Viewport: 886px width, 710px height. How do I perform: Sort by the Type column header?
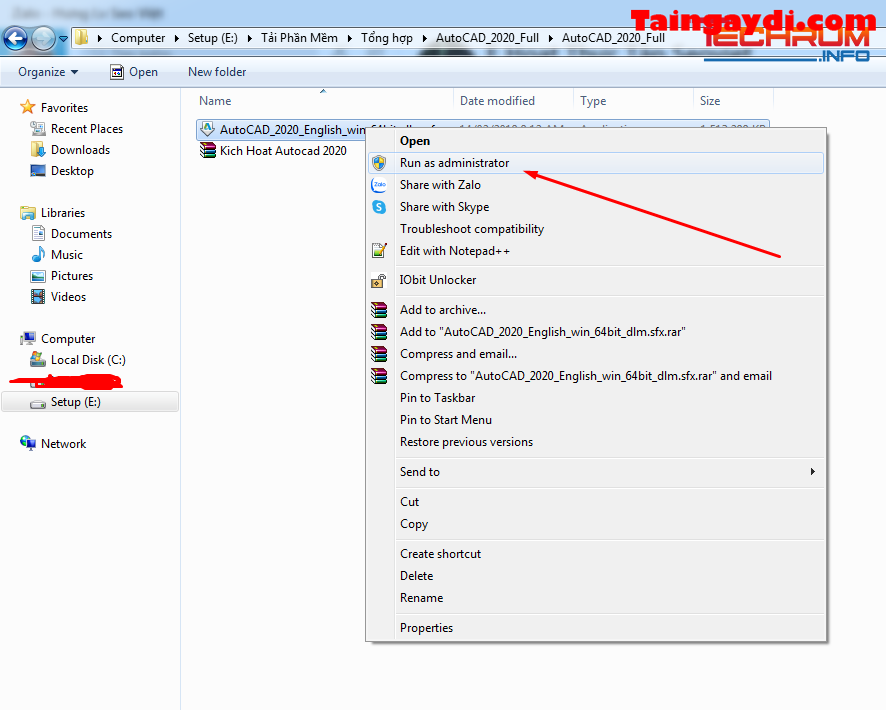pos(593,101)
